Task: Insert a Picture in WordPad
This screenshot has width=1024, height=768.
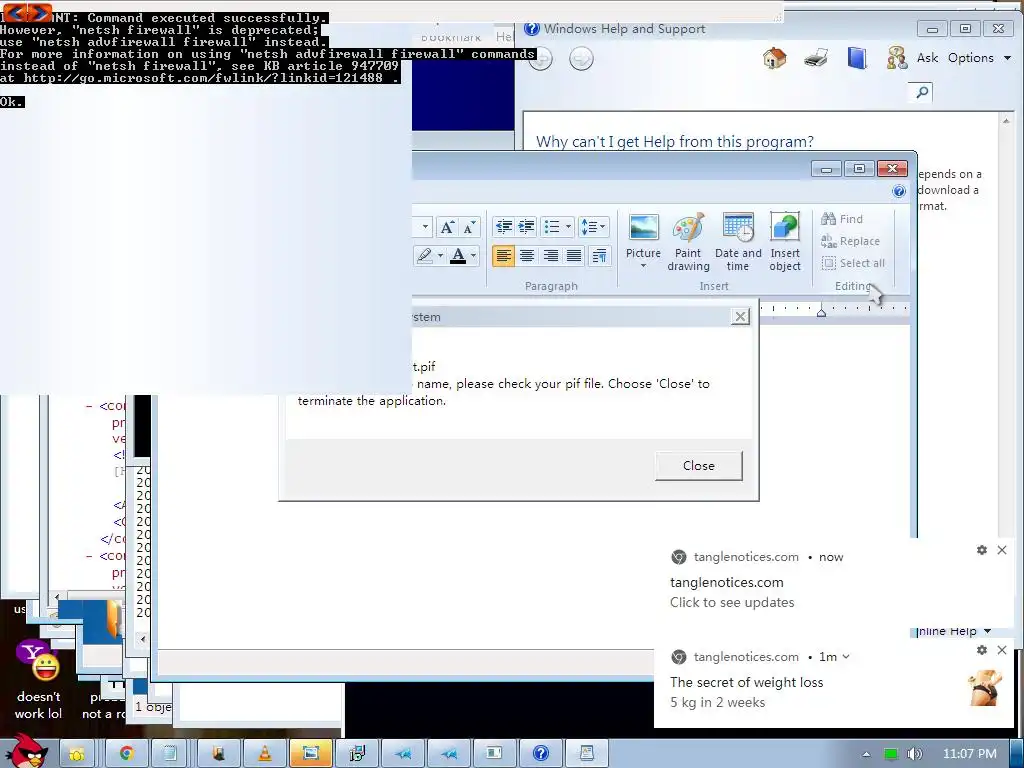Action: coord(643,234)
